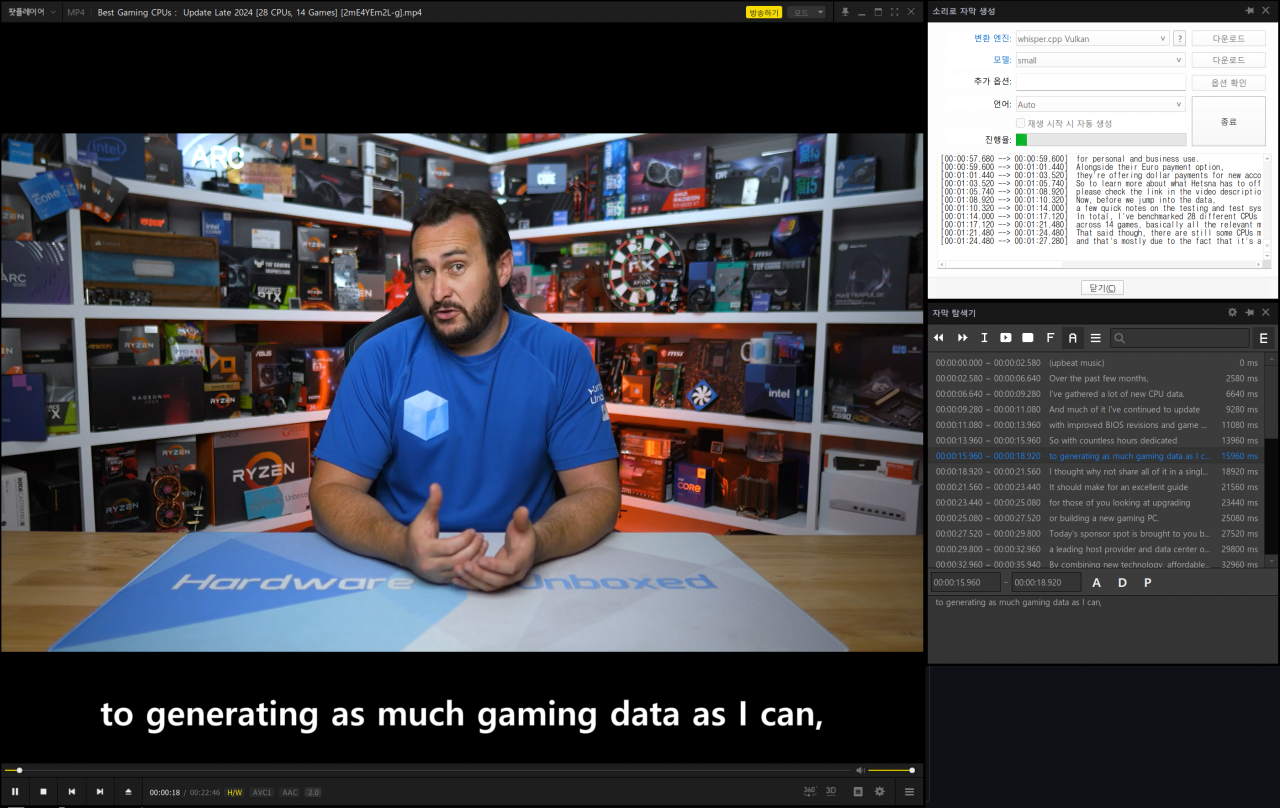The image size is (1280, 808).
Task: Enable 재생 시작 시 자동 생성 checkbox
Action: click(x=1020, y=123)
